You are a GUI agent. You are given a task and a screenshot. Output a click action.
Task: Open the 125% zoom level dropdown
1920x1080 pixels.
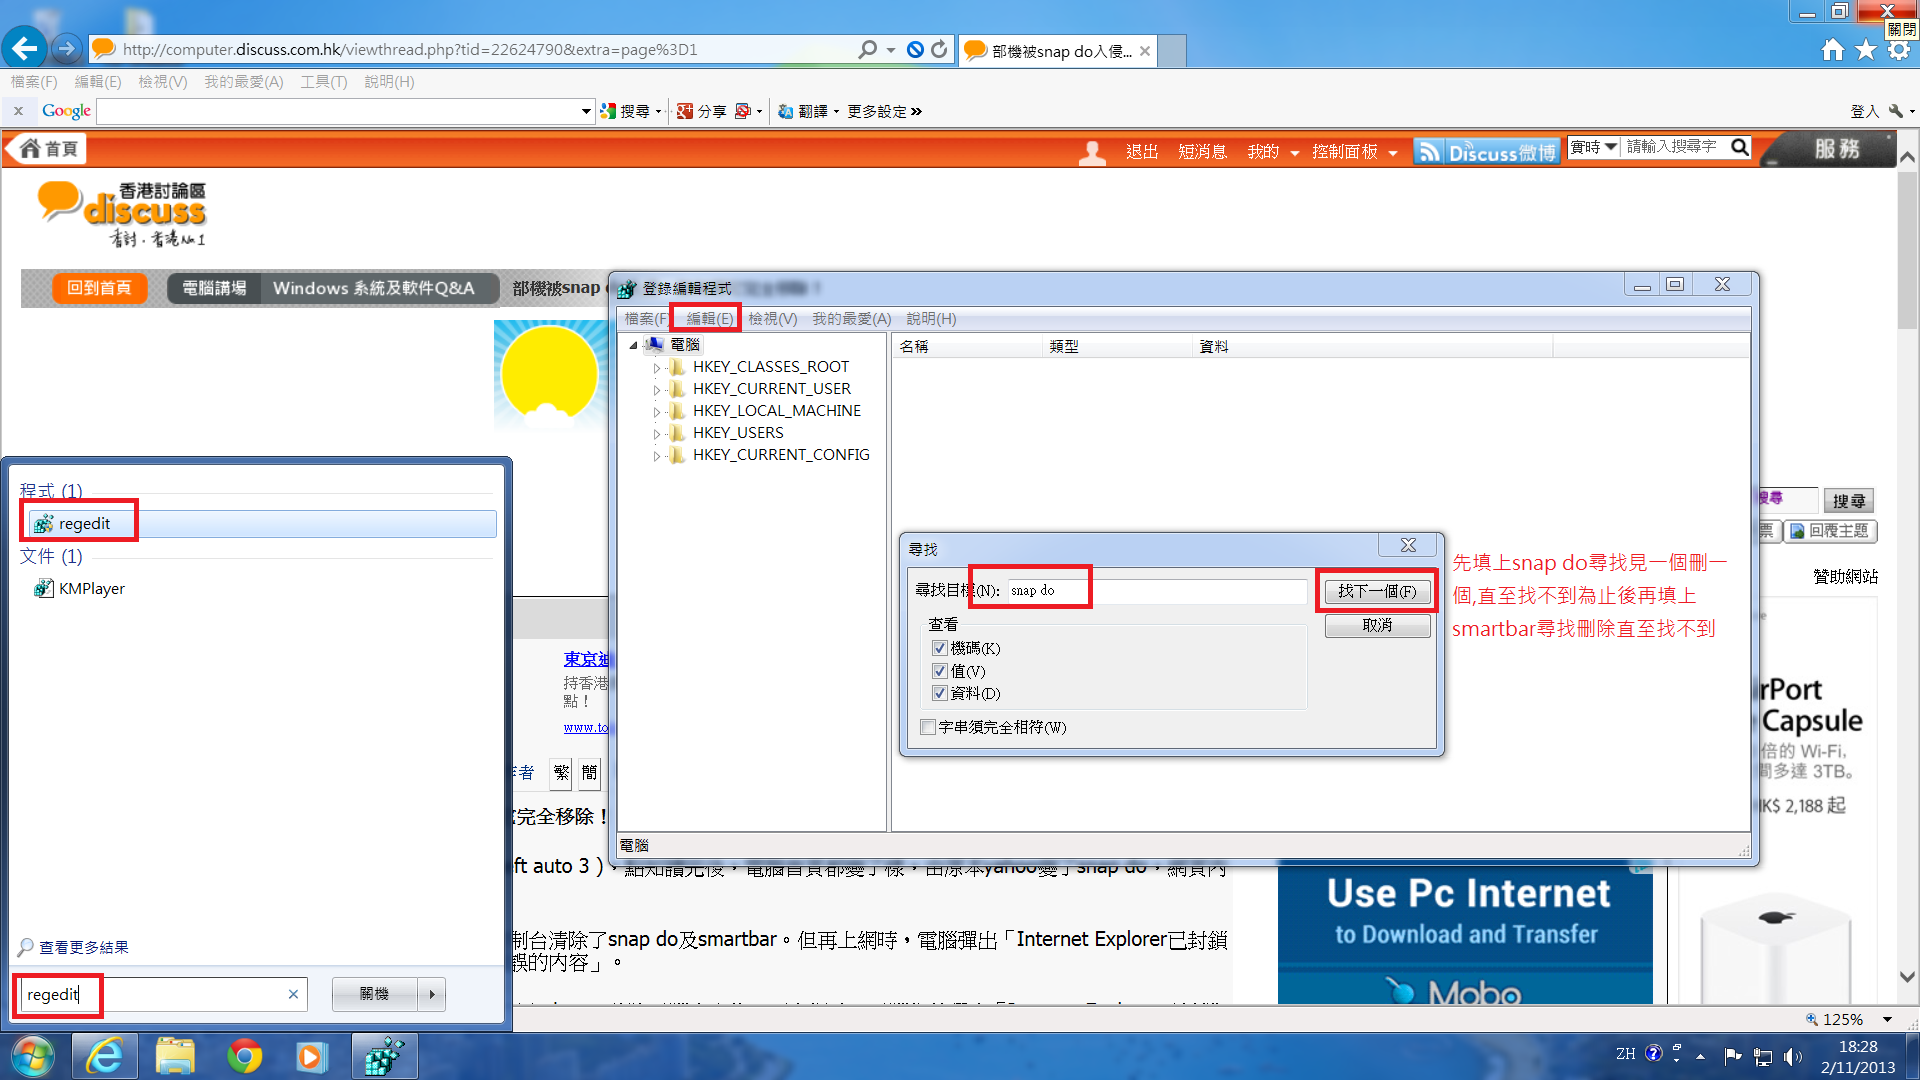click(1887, 1019)
